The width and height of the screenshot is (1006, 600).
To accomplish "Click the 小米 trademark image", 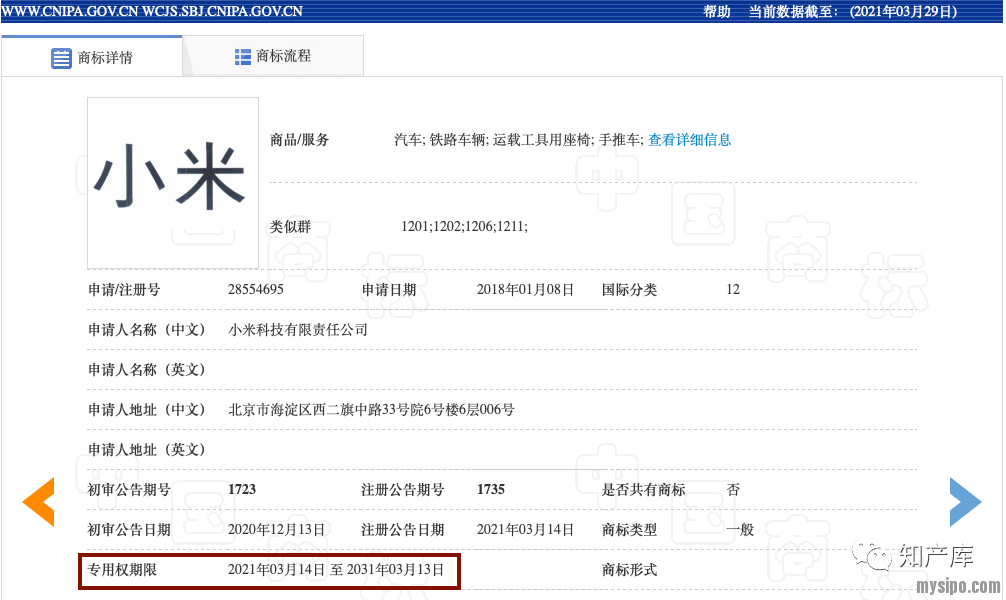I will point(173,182).
